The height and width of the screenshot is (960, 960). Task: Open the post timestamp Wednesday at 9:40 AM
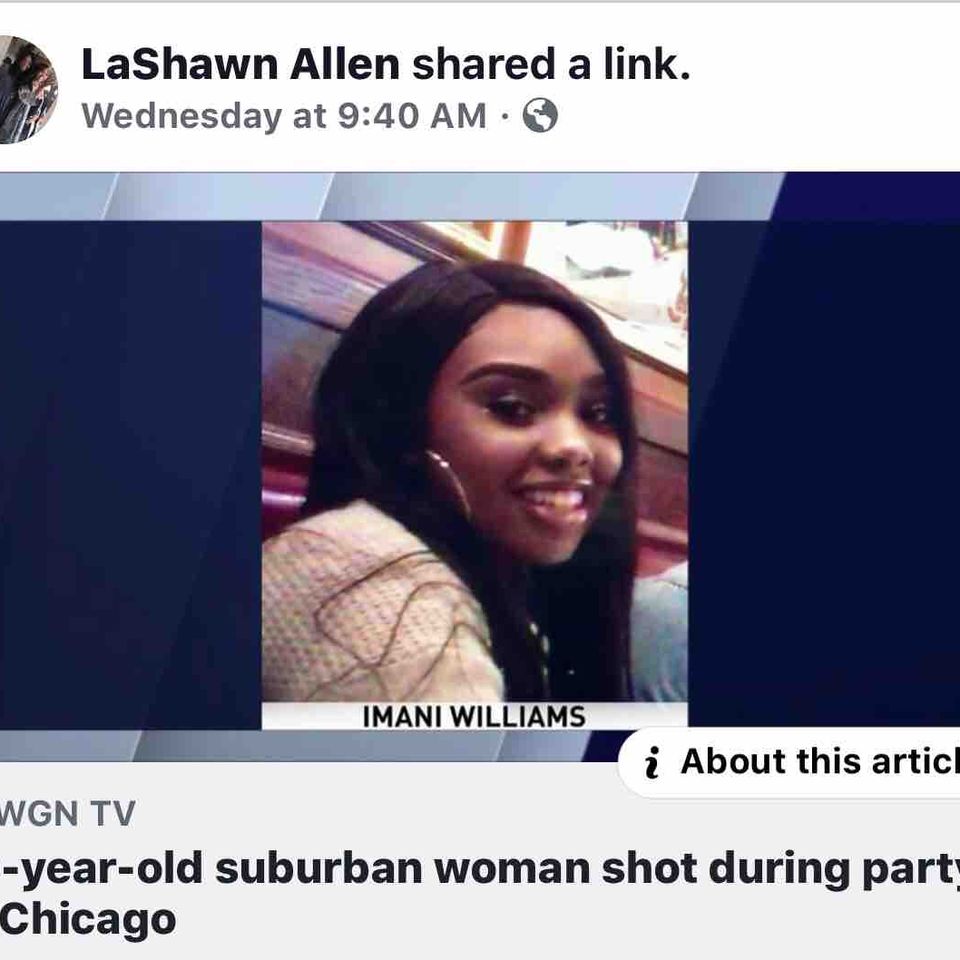[283, 116]
